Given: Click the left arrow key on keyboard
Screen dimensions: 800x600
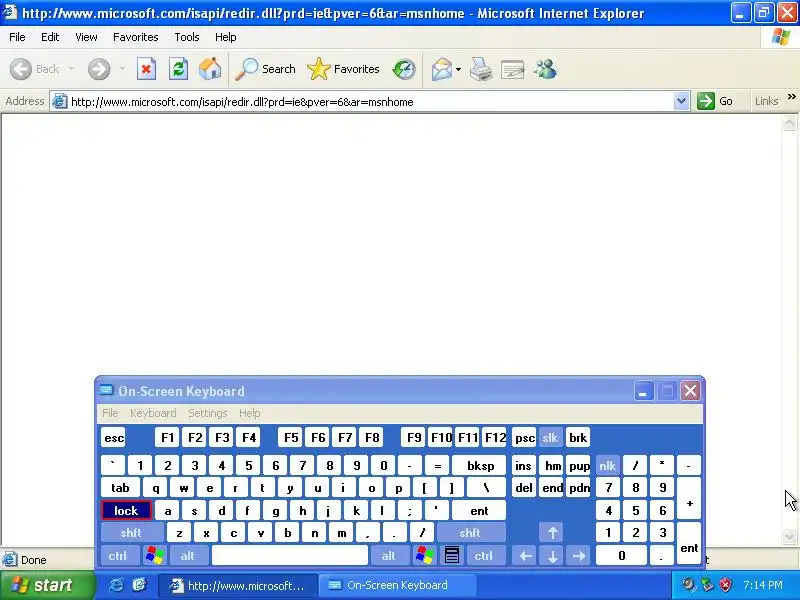Looking at the screenshot, I should click(526, 555).
